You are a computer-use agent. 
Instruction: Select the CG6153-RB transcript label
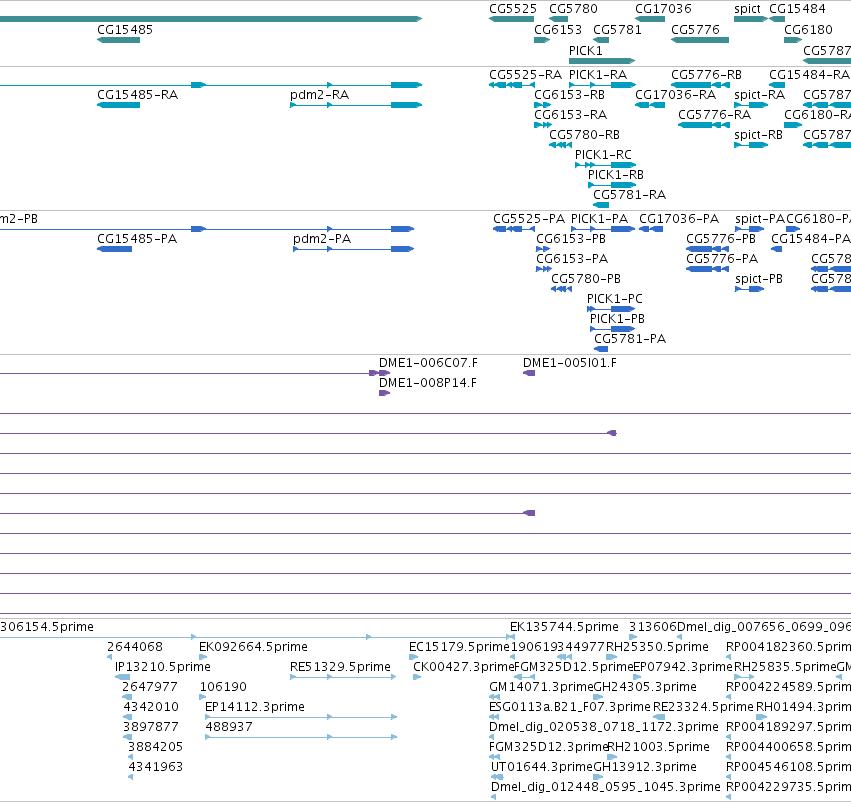pos(569,95)
